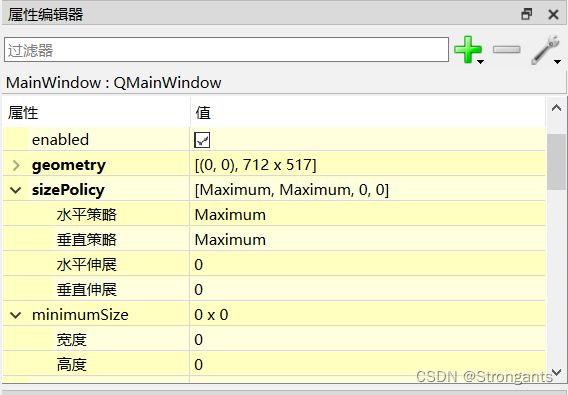Click the minimumSize value 0 x 0
The height and width of the screenshot is (395, 568).
pos(211,315)
